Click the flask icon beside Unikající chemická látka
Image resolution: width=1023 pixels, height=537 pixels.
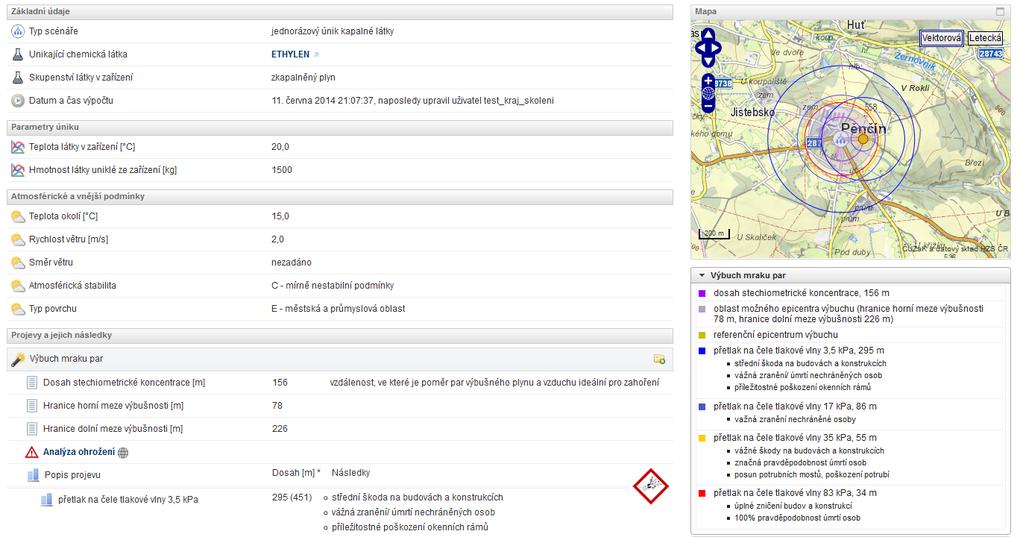(18, 55)
